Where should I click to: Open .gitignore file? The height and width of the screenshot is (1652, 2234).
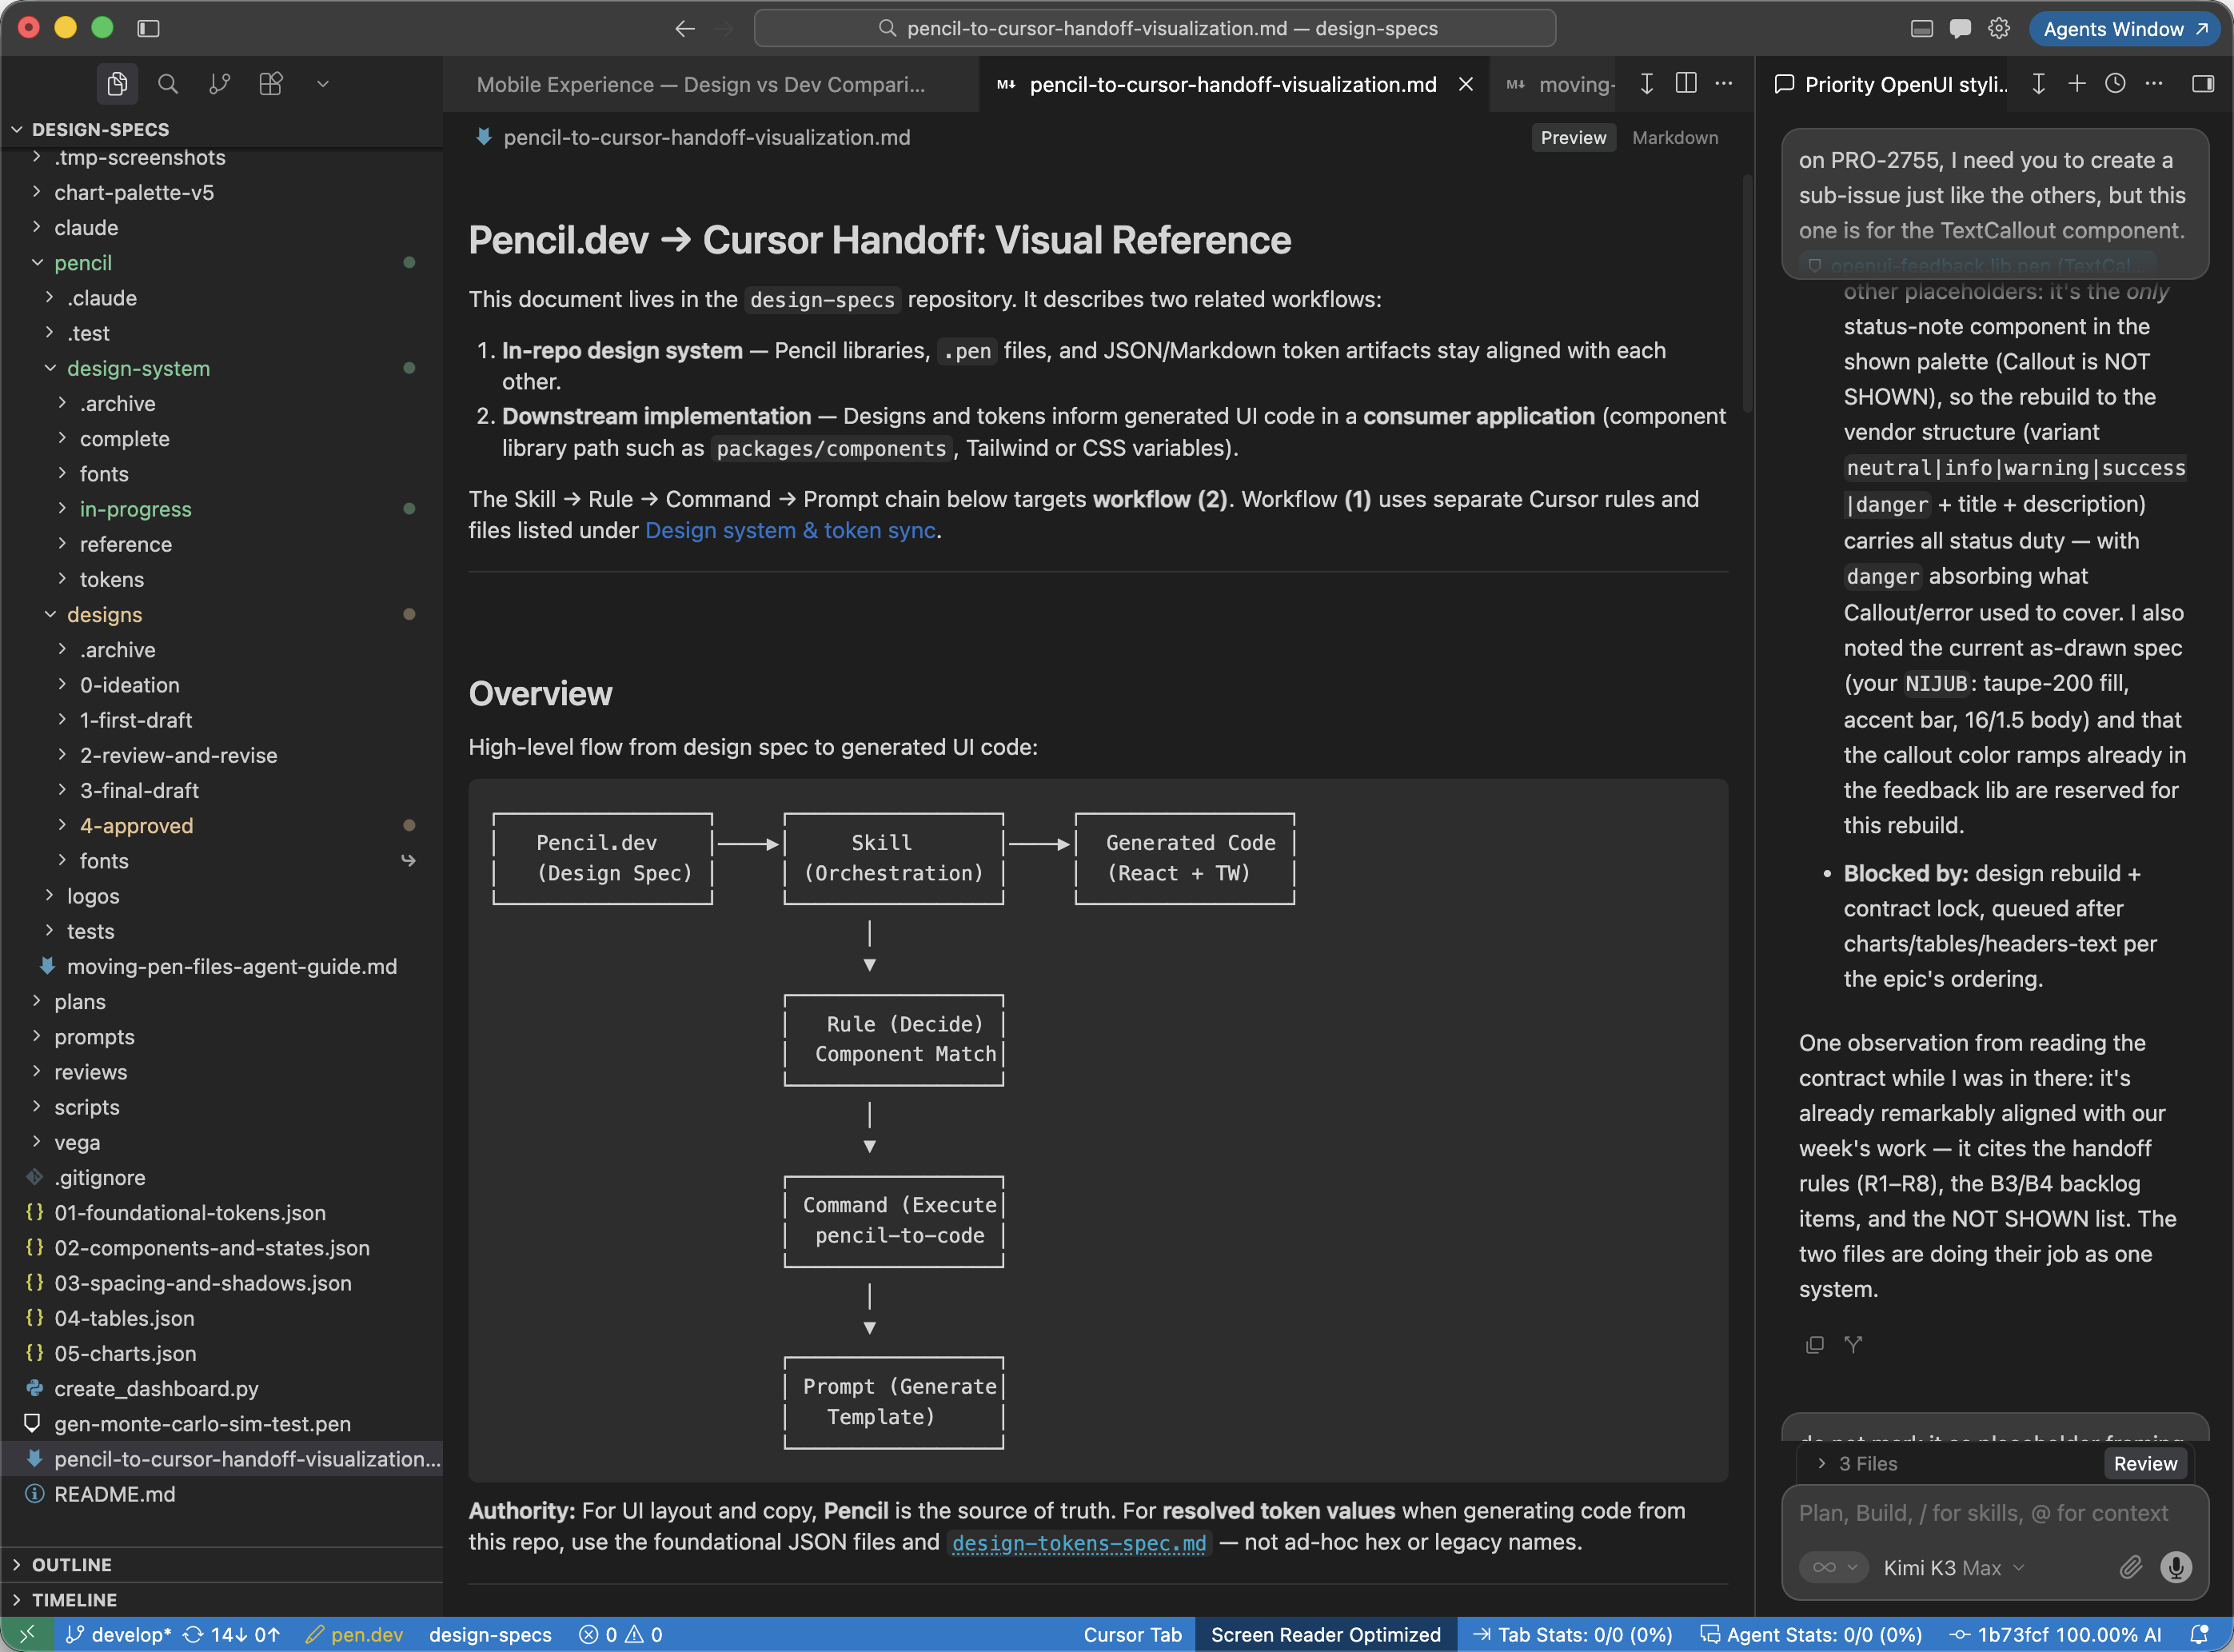(222, 1177)
